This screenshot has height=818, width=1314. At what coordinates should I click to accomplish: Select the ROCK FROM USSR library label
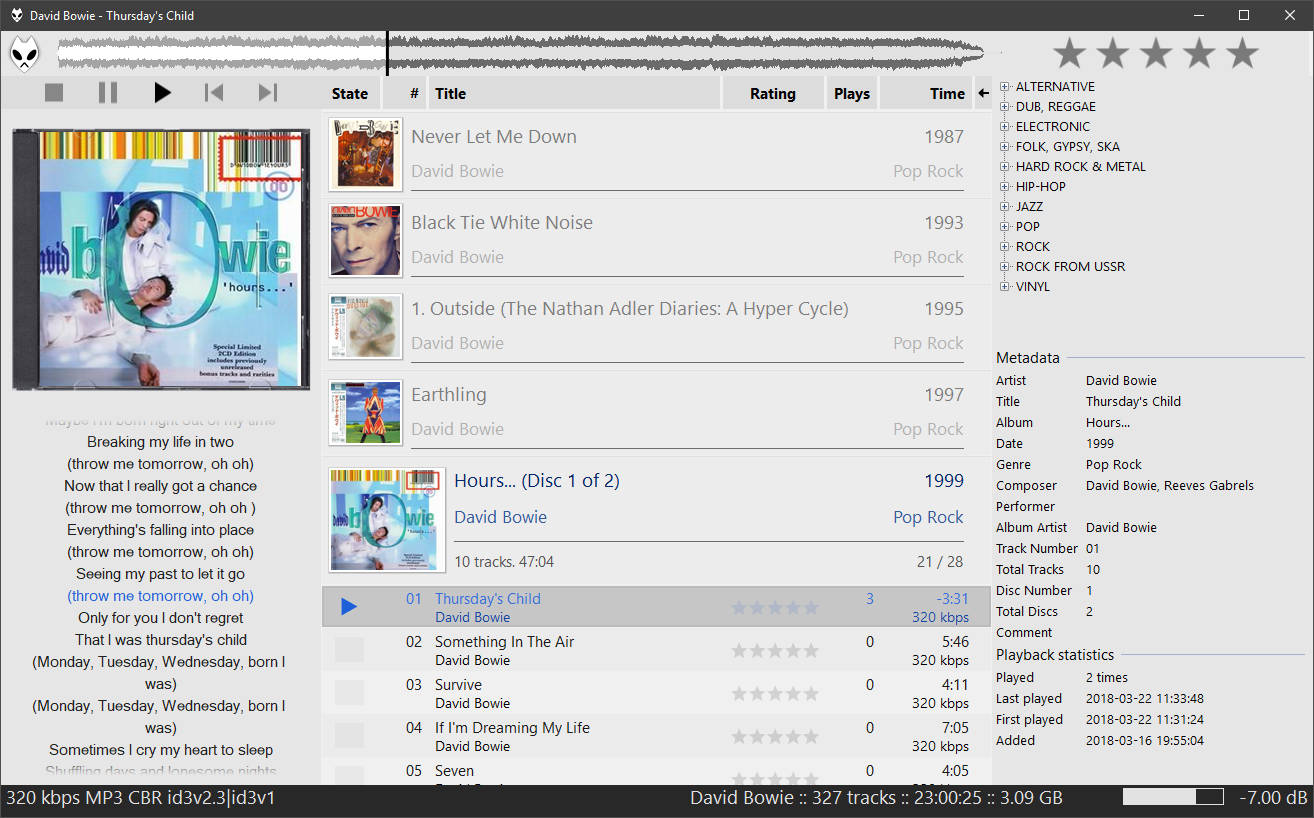1070,267
